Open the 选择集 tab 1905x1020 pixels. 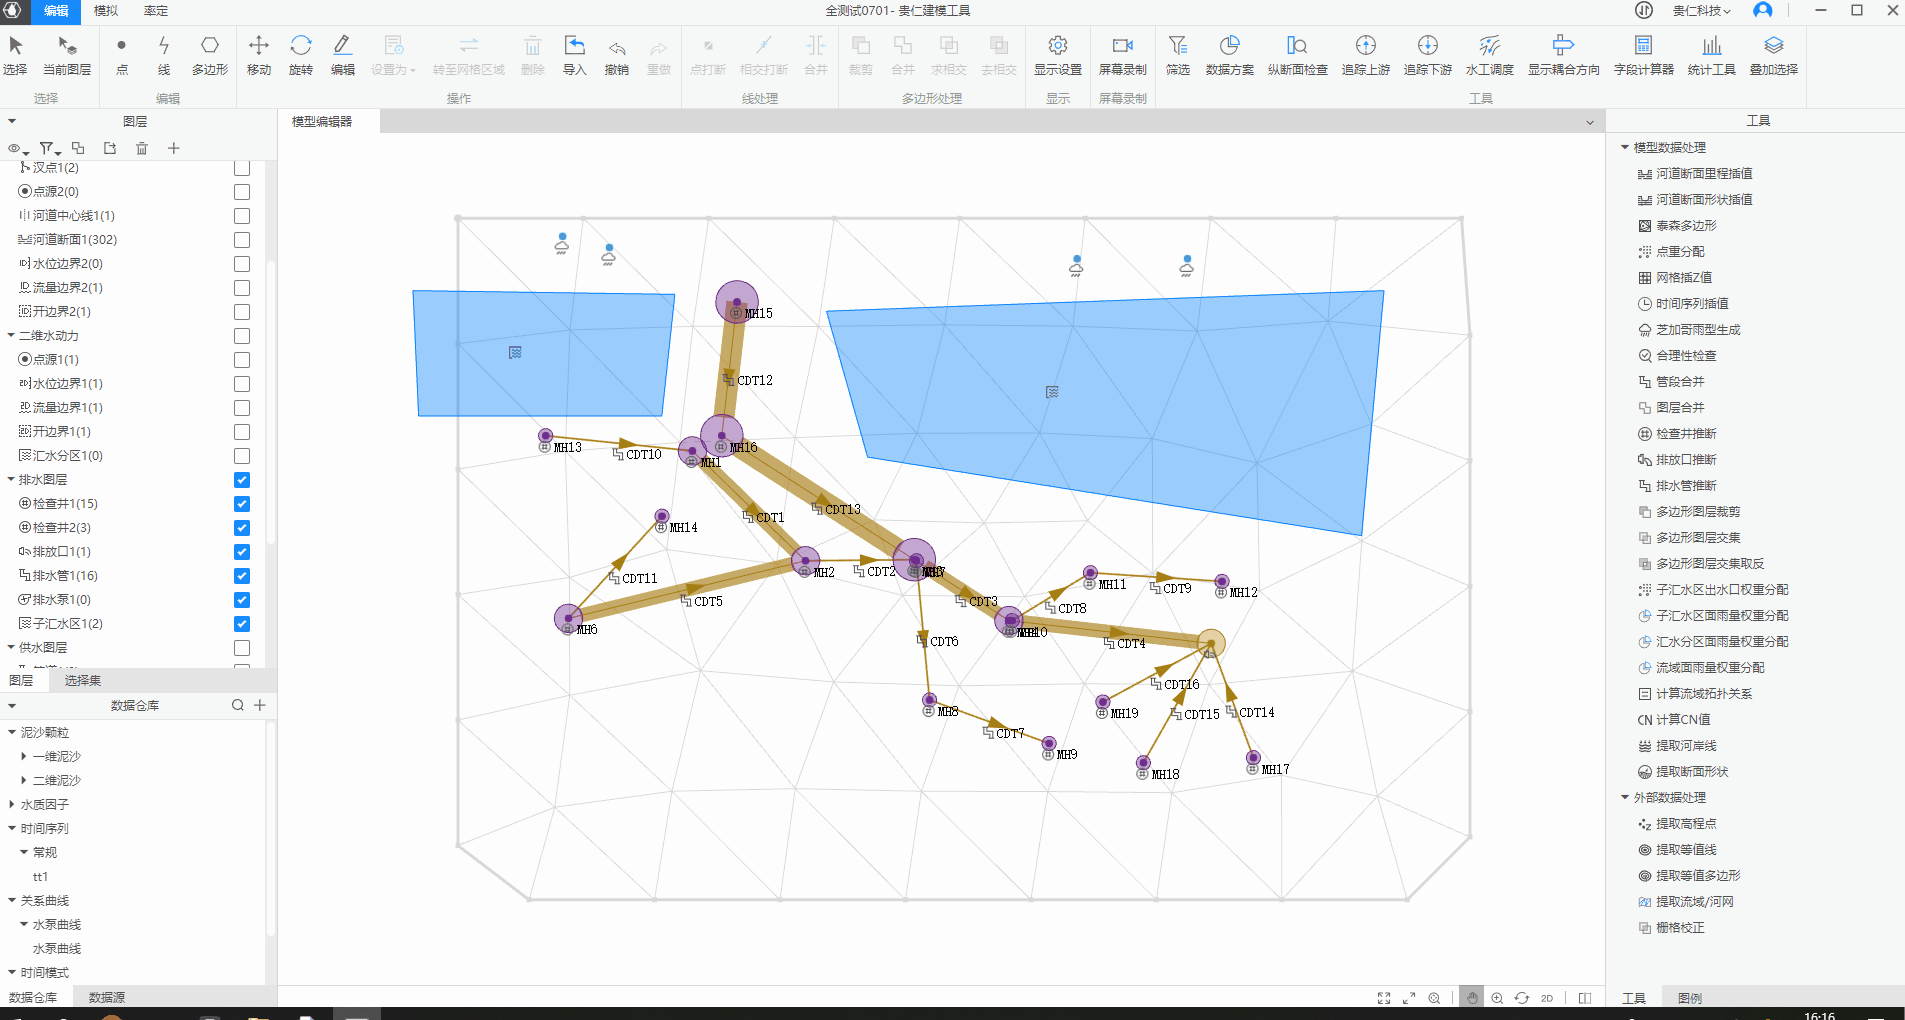point(83,680)
